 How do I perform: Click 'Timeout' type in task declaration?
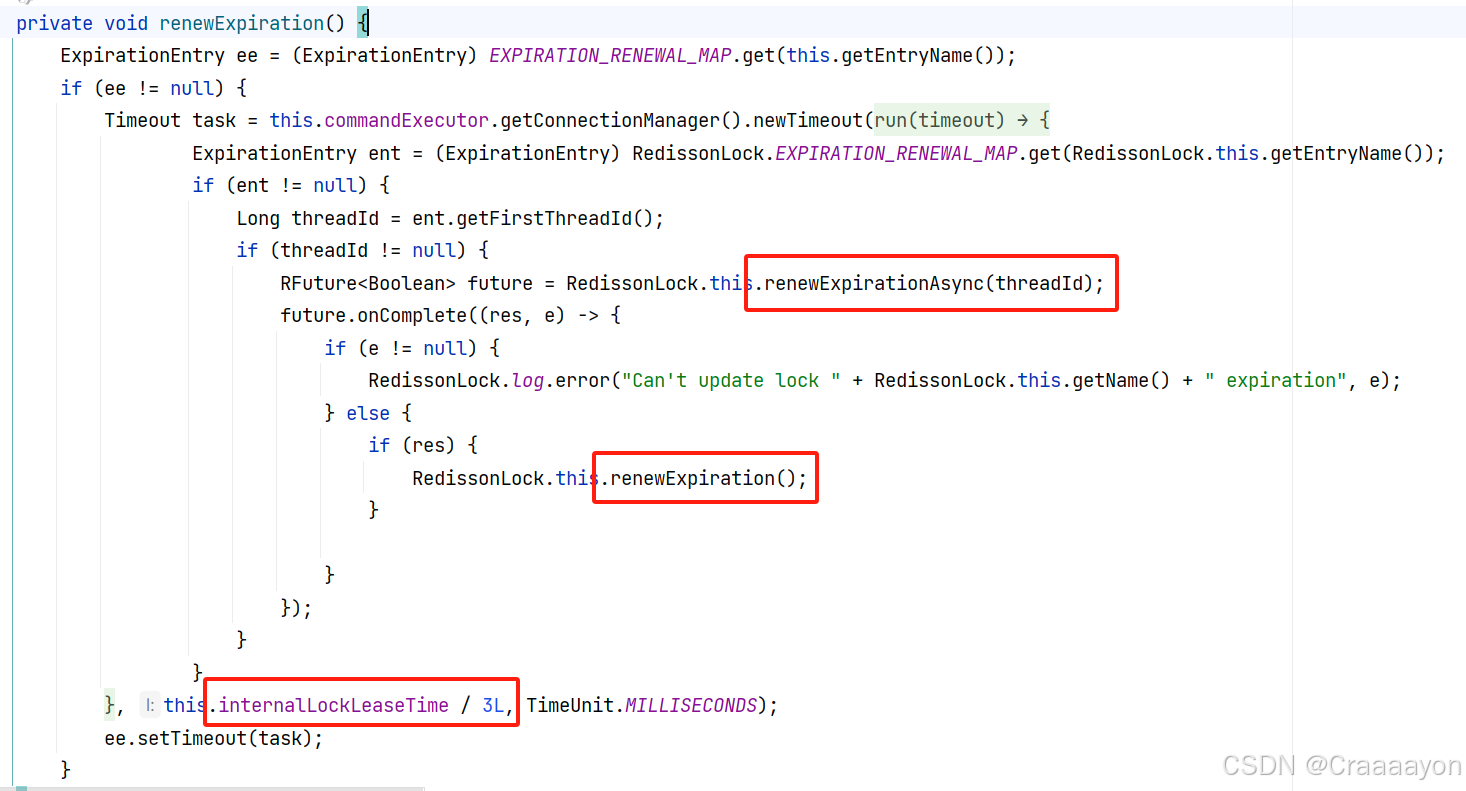click(143, 120)
